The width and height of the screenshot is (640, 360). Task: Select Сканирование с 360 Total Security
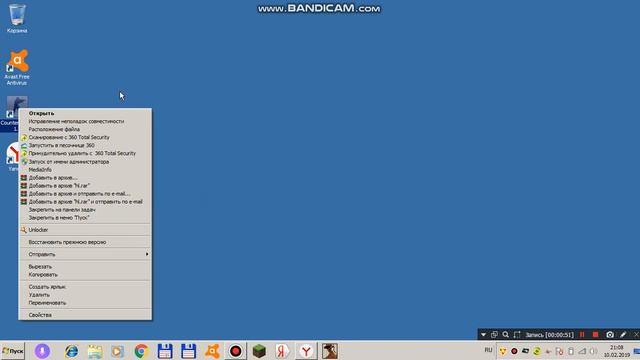tap(85, 137)
